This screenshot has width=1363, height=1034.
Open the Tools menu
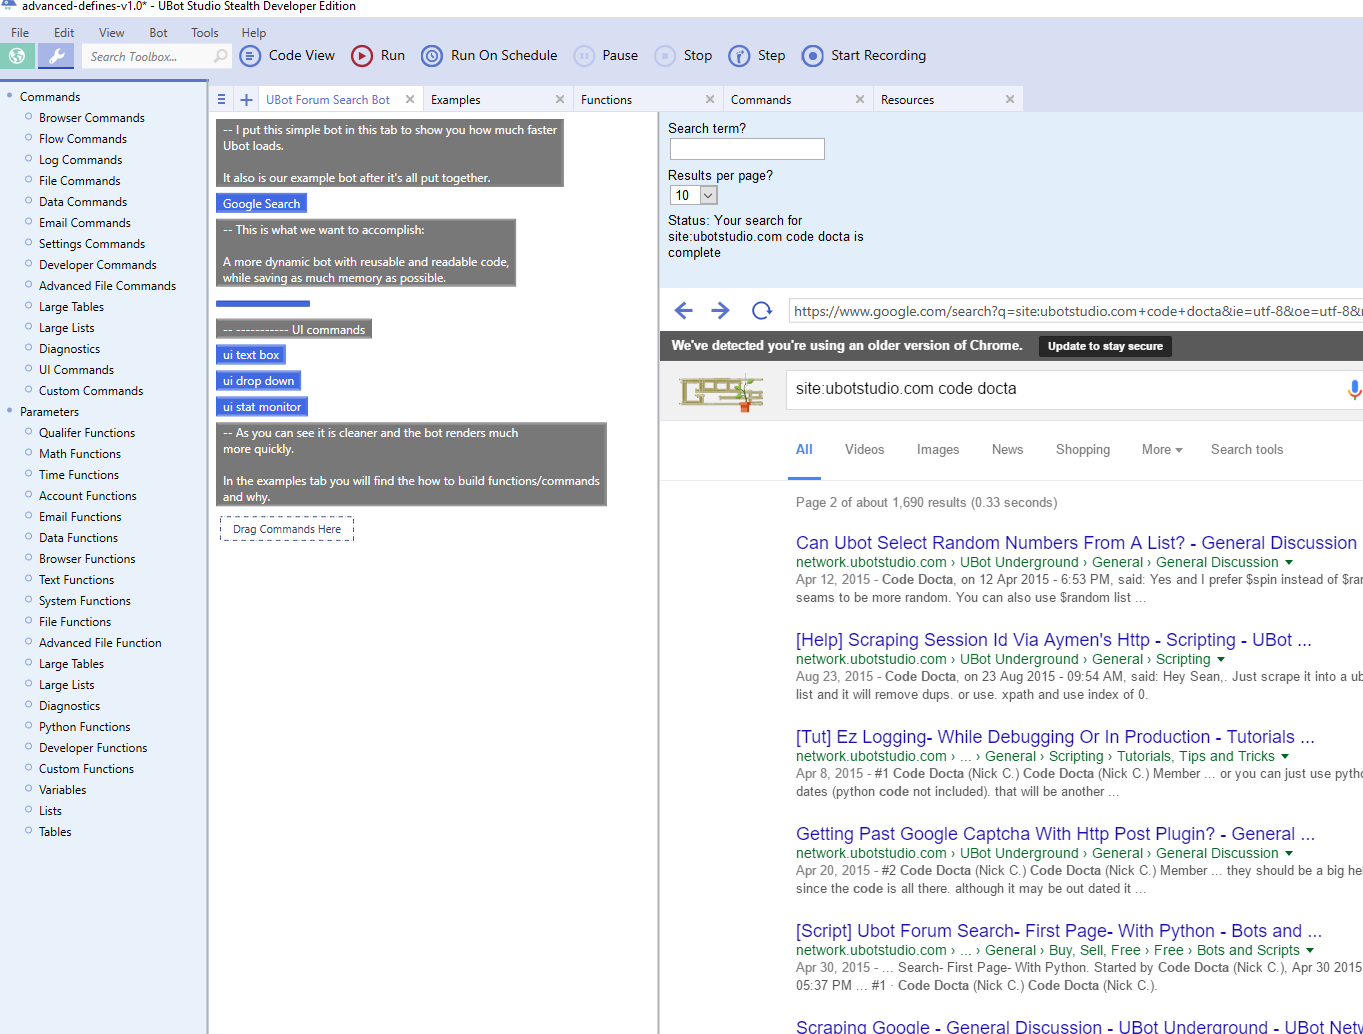(x=205, y=33)
